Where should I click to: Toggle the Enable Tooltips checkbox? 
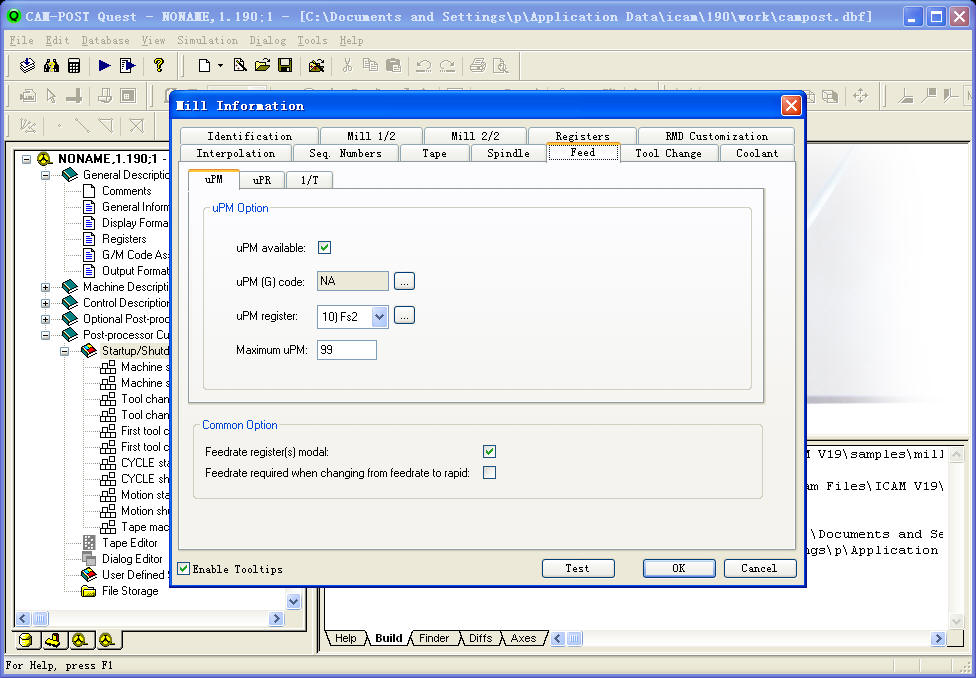pos(184,568)
